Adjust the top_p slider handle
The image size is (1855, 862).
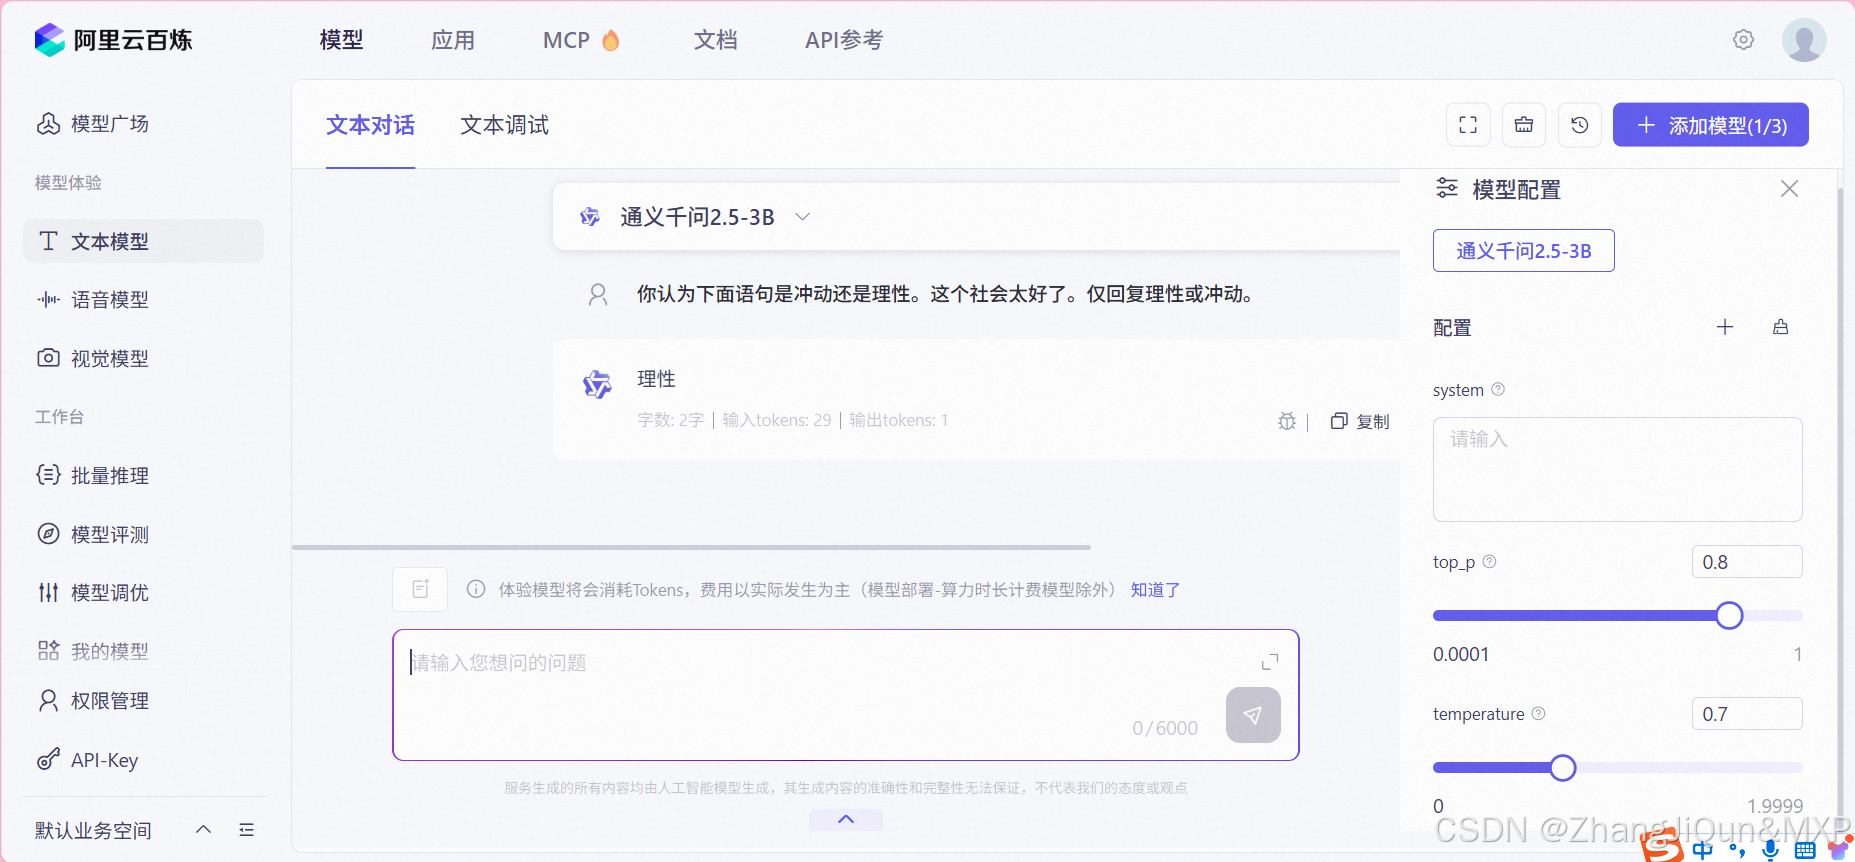pyautogui.click(x=1729, y=615)
